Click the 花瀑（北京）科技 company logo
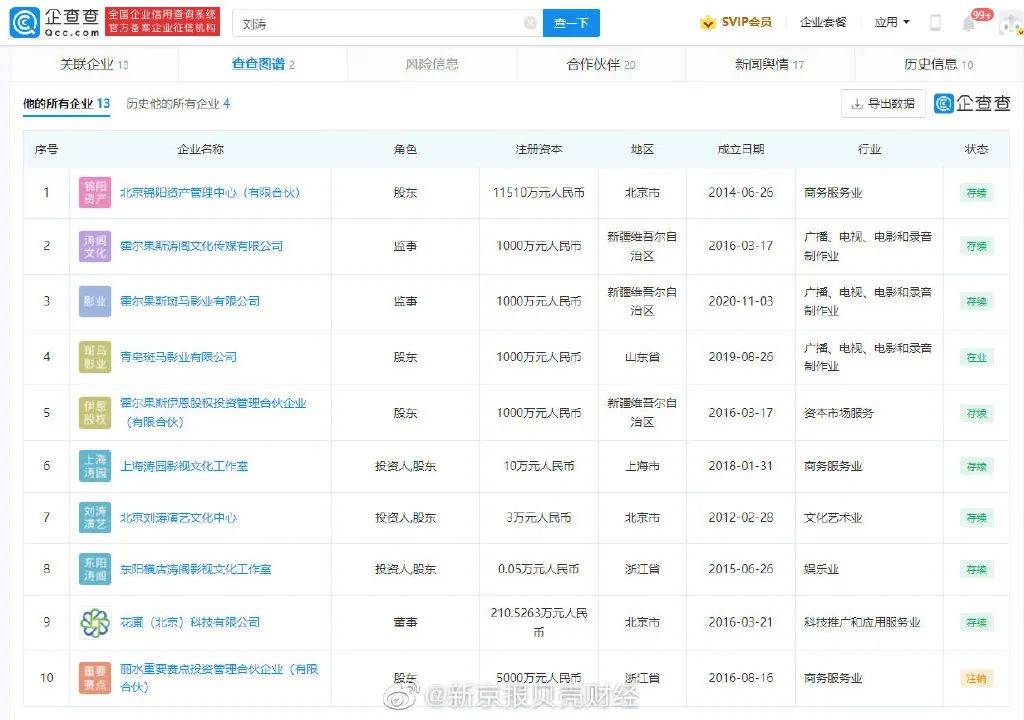Image resolution: width=1024 pixels, height=720 pixels. 95,622
